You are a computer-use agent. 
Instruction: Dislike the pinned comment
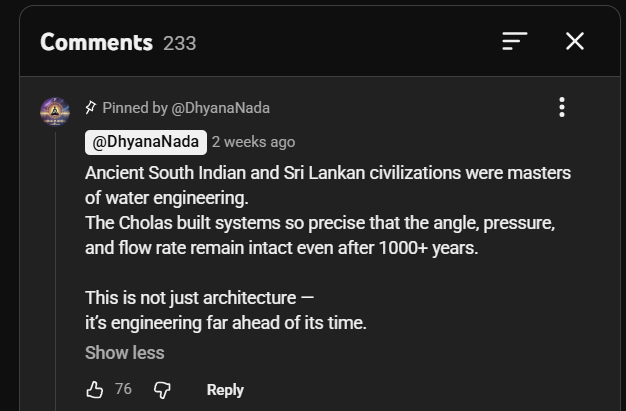coord(162,390)
